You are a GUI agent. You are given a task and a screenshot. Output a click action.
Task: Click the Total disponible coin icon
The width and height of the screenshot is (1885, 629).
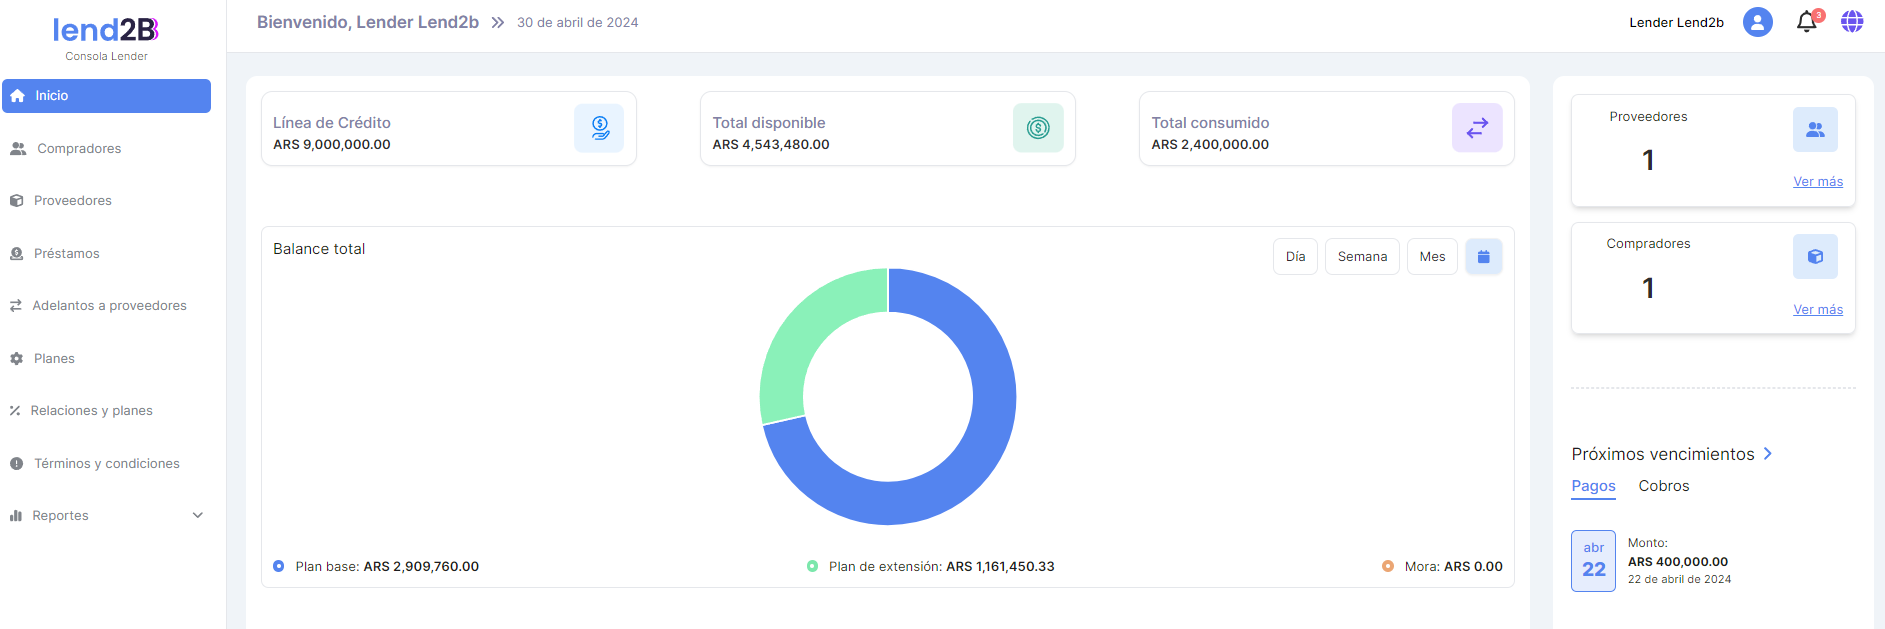1038,128
